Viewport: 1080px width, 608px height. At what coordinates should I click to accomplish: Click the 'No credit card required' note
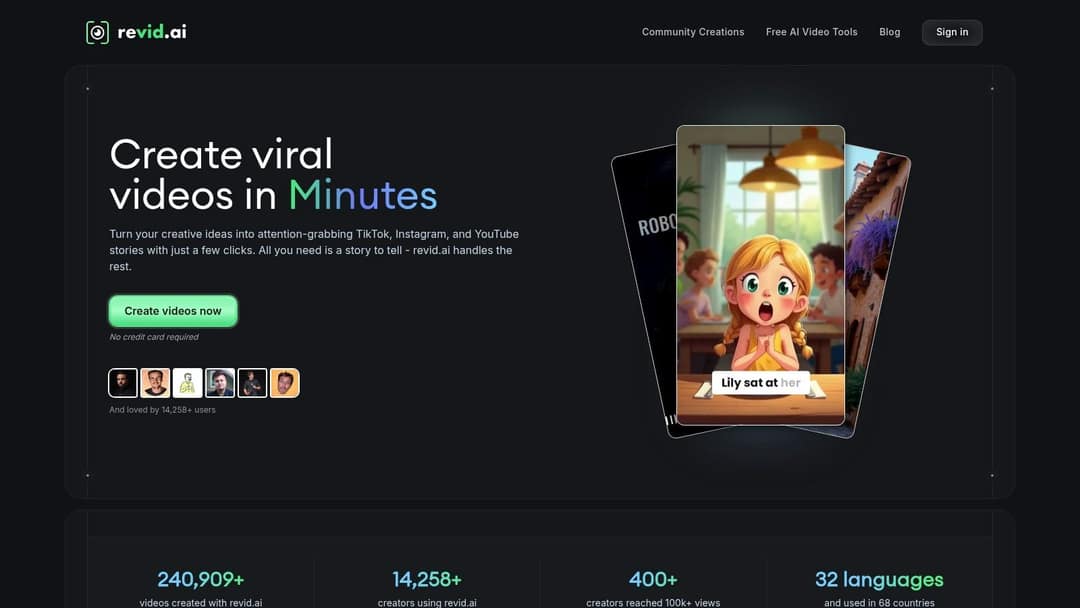[154, 337]
